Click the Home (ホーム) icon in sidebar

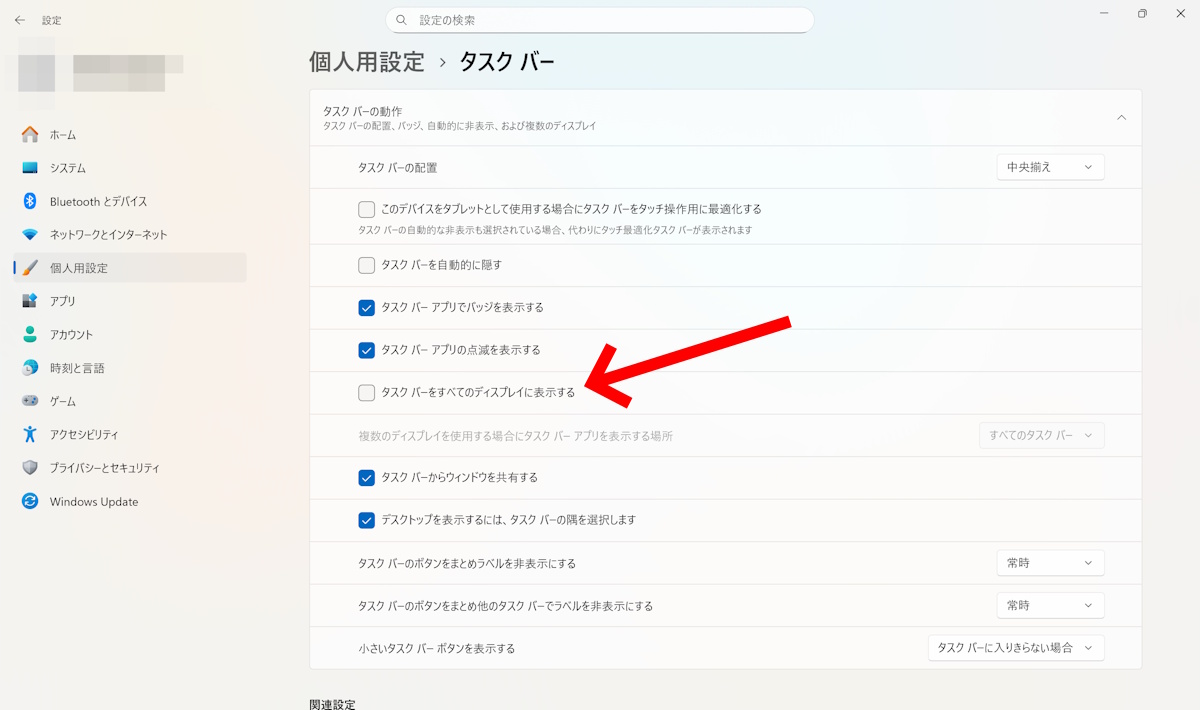(30, 134)
